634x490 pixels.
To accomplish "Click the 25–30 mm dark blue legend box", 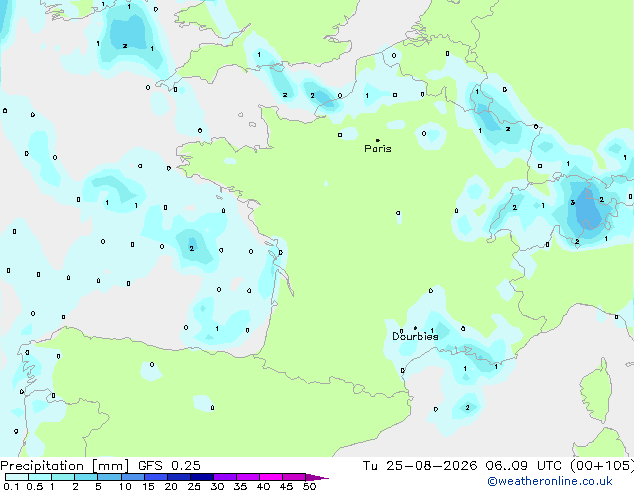I will point(202,477).
